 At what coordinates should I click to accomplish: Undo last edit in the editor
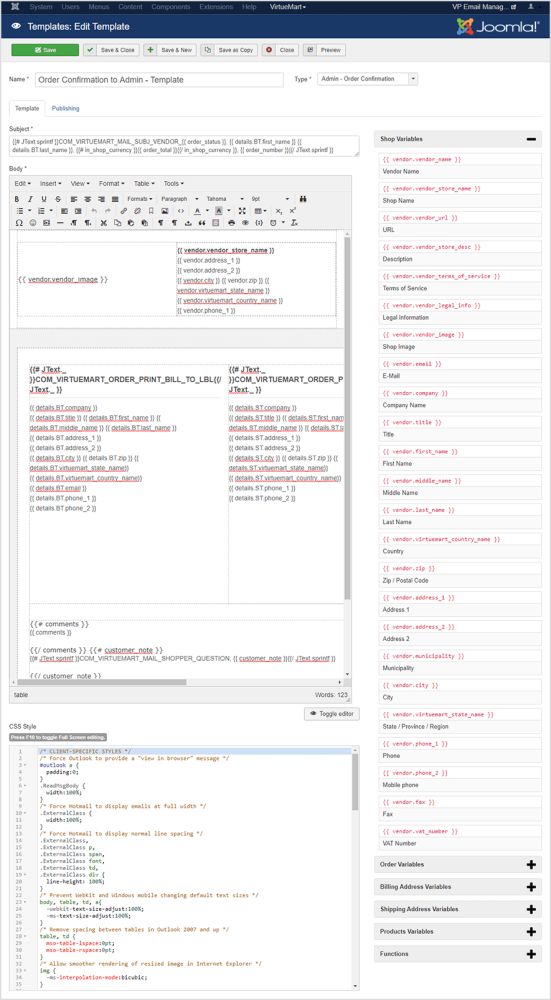coord(94,210)
